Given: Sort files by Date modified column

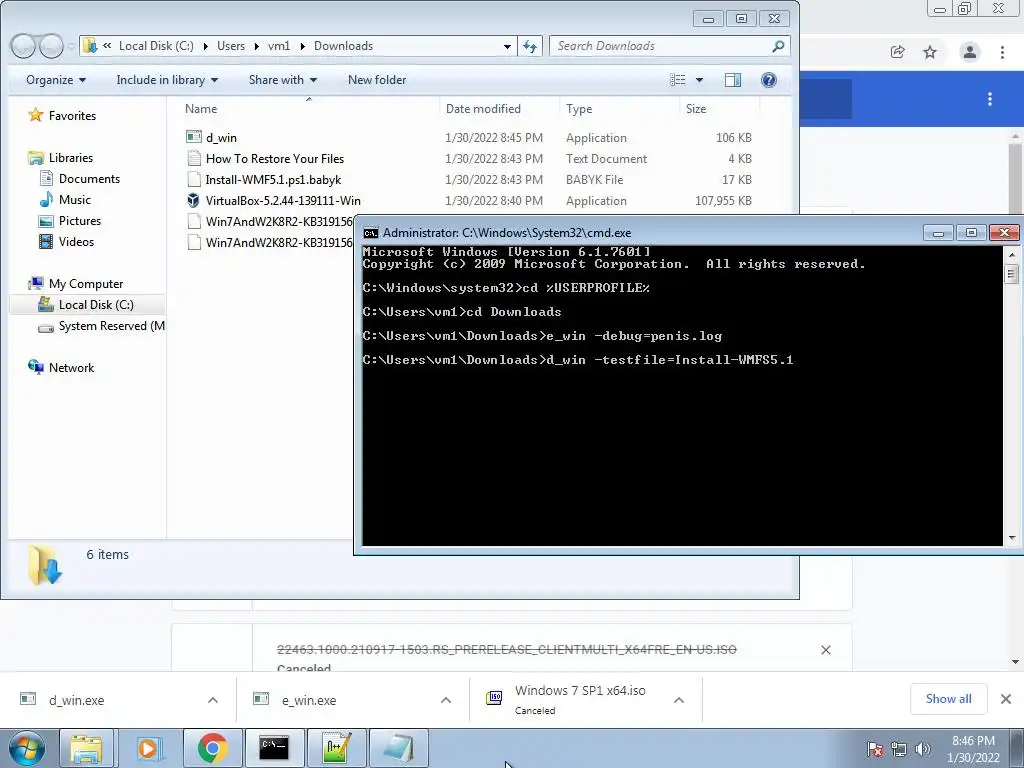Looking at the screenshot, I should [x=483, y=108].
